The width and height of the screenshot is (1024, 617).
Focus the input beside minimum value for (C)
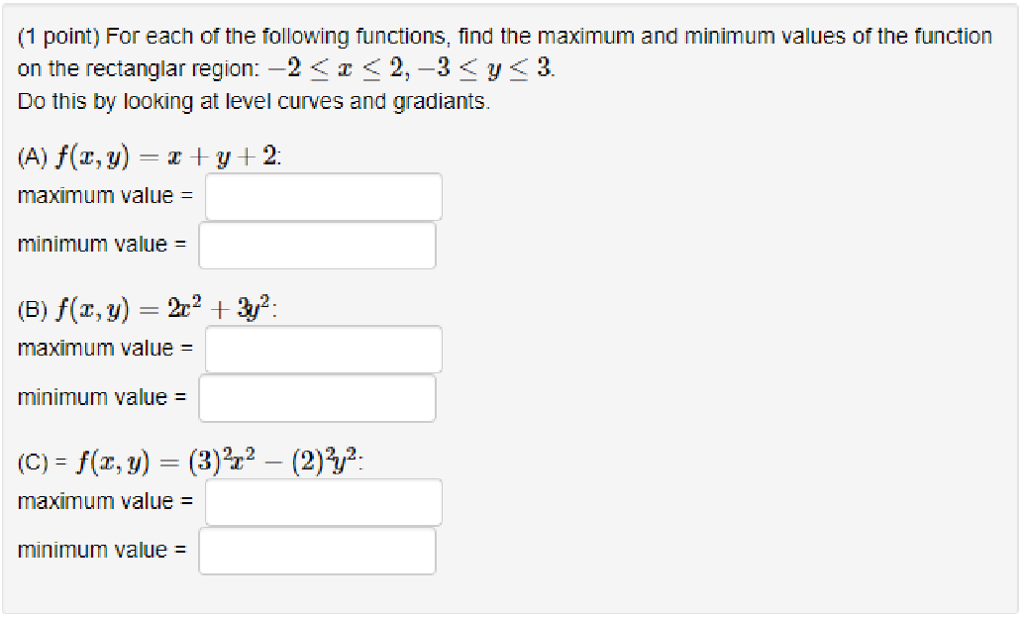318,551
